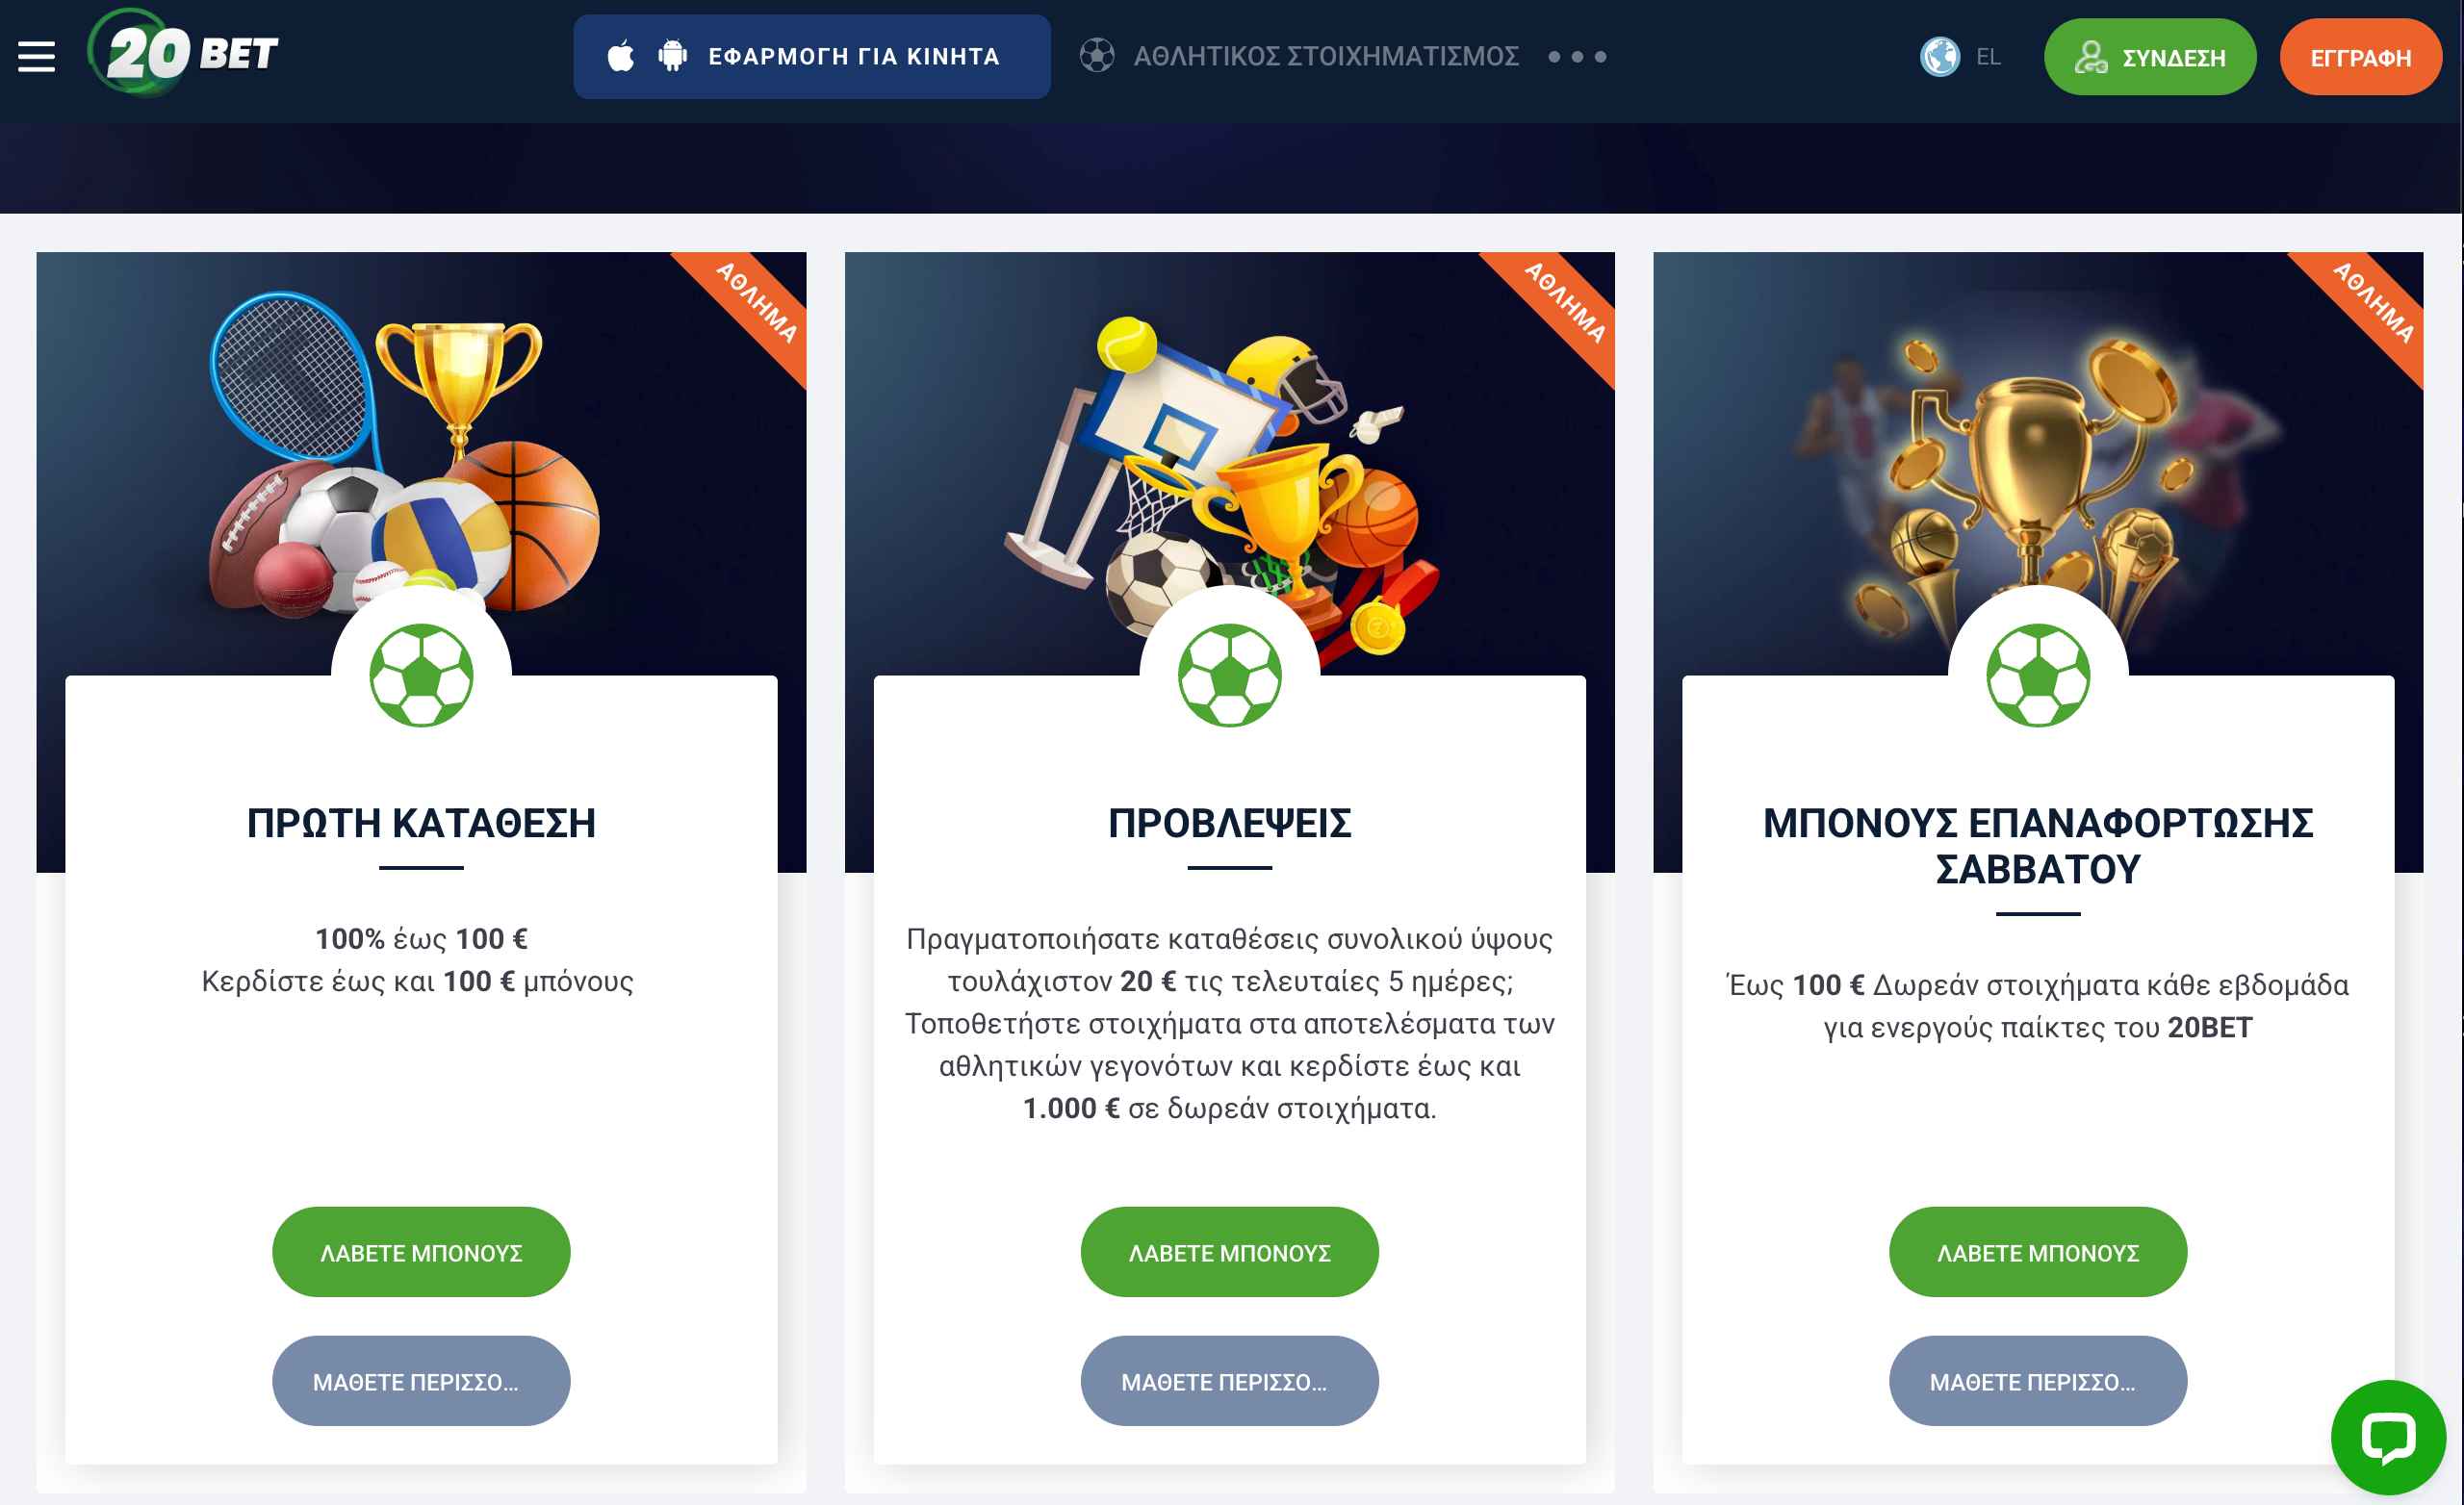Click the trophy-and-coins promo image

(x=2038, y=465)
